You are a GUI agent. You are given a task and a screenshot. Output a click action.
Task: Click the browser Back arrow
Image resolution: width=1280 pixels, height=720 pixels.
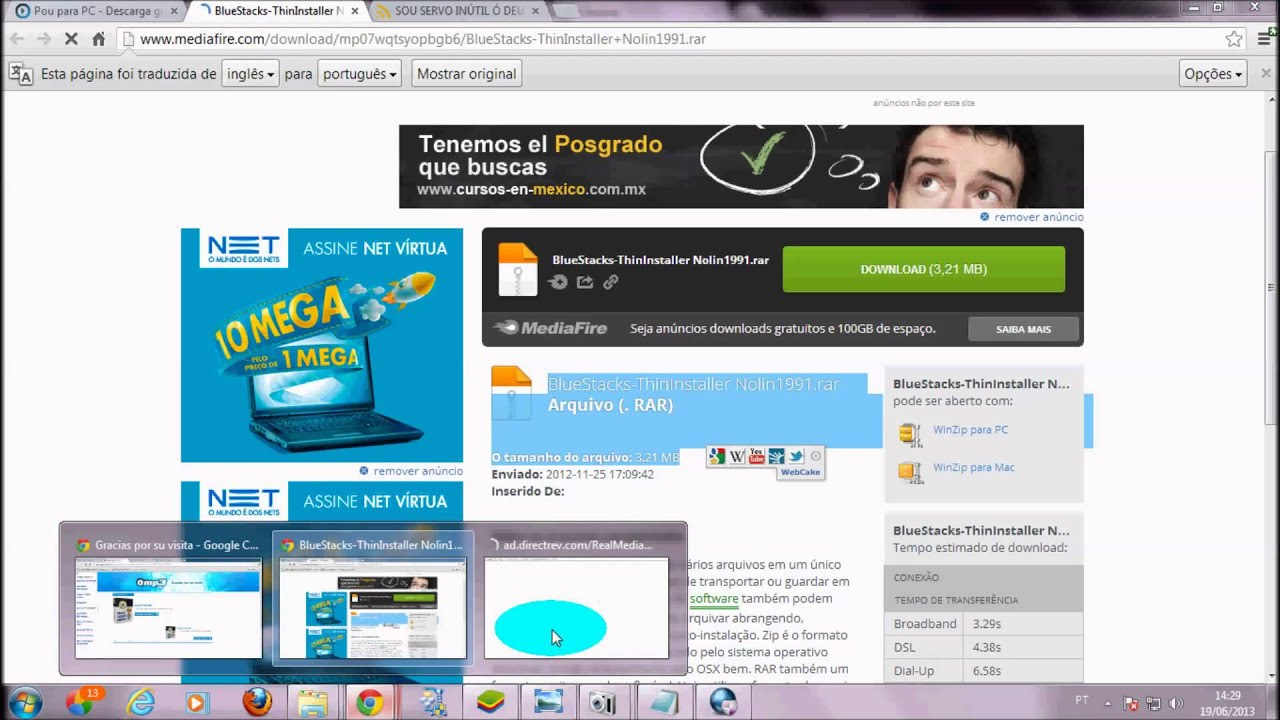(x=17, y=39)
